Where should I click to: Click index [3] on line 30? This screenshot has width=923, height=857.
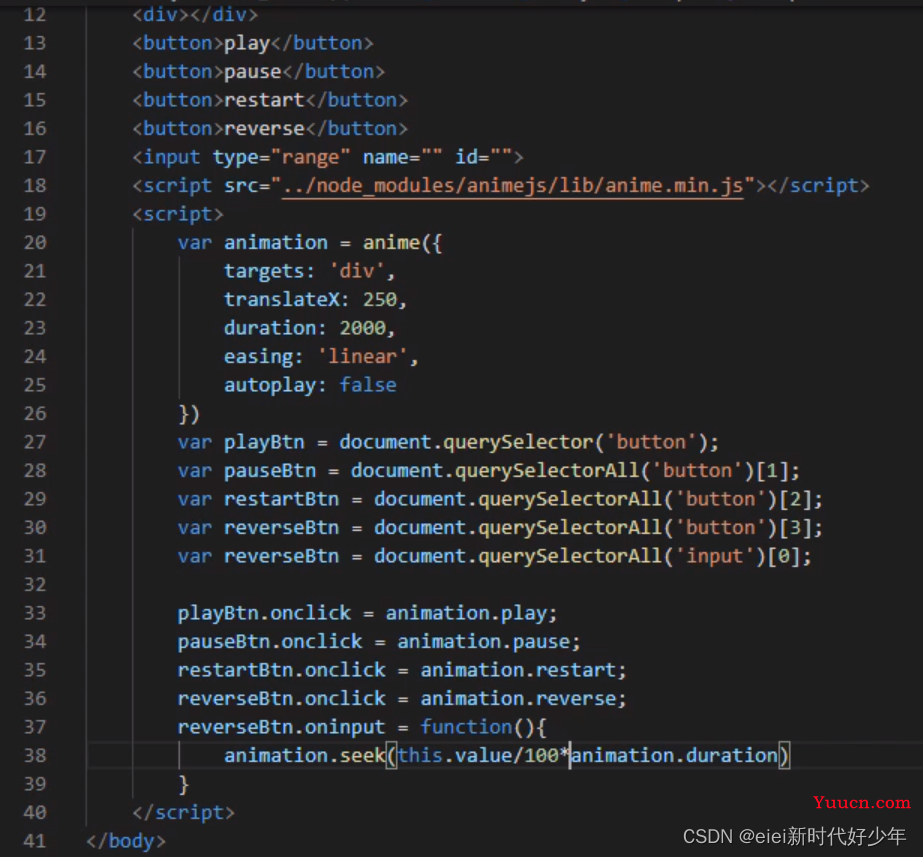(x=795, y=528)
